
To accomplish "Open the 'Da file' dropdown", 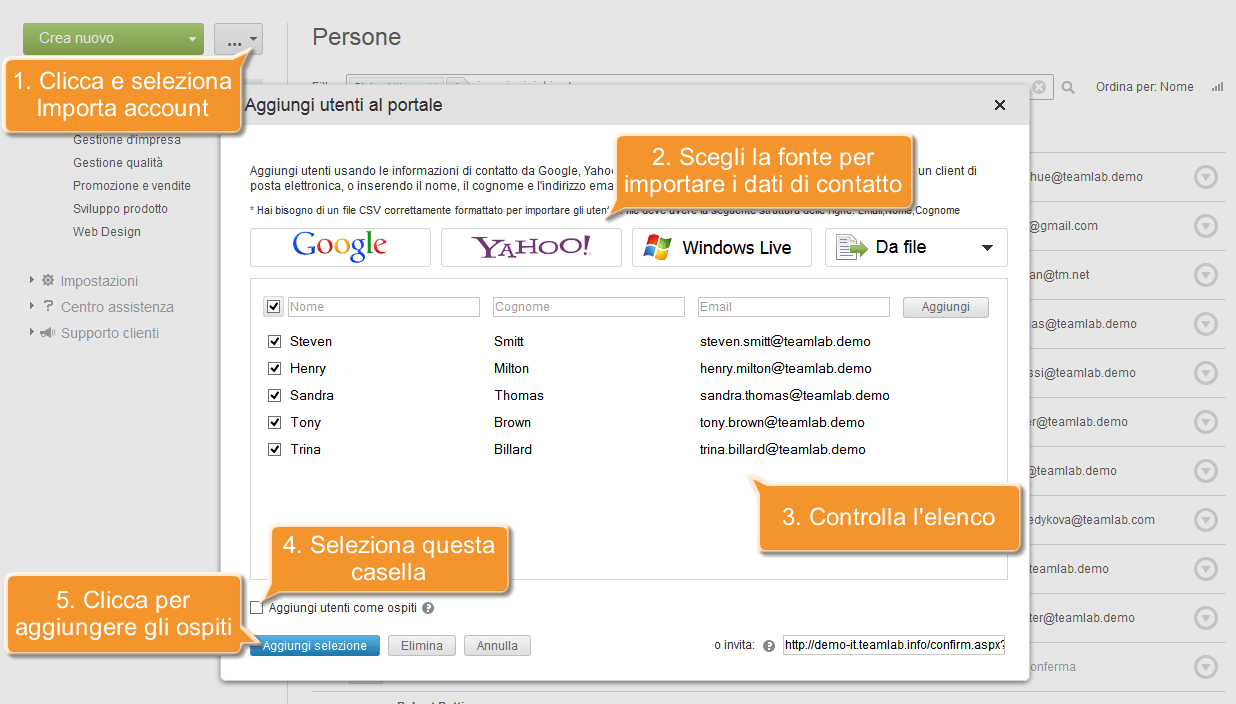I will click(916, 247).
